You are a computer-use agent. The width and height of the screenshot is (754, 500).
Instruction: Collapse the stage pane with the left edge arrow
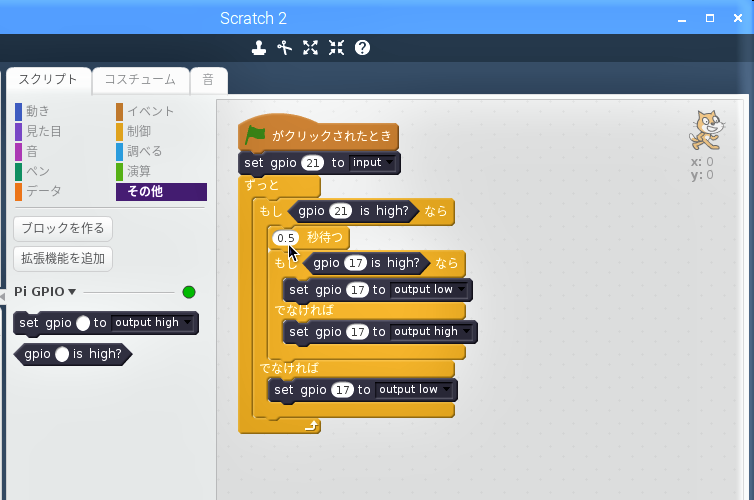(2, 297)
